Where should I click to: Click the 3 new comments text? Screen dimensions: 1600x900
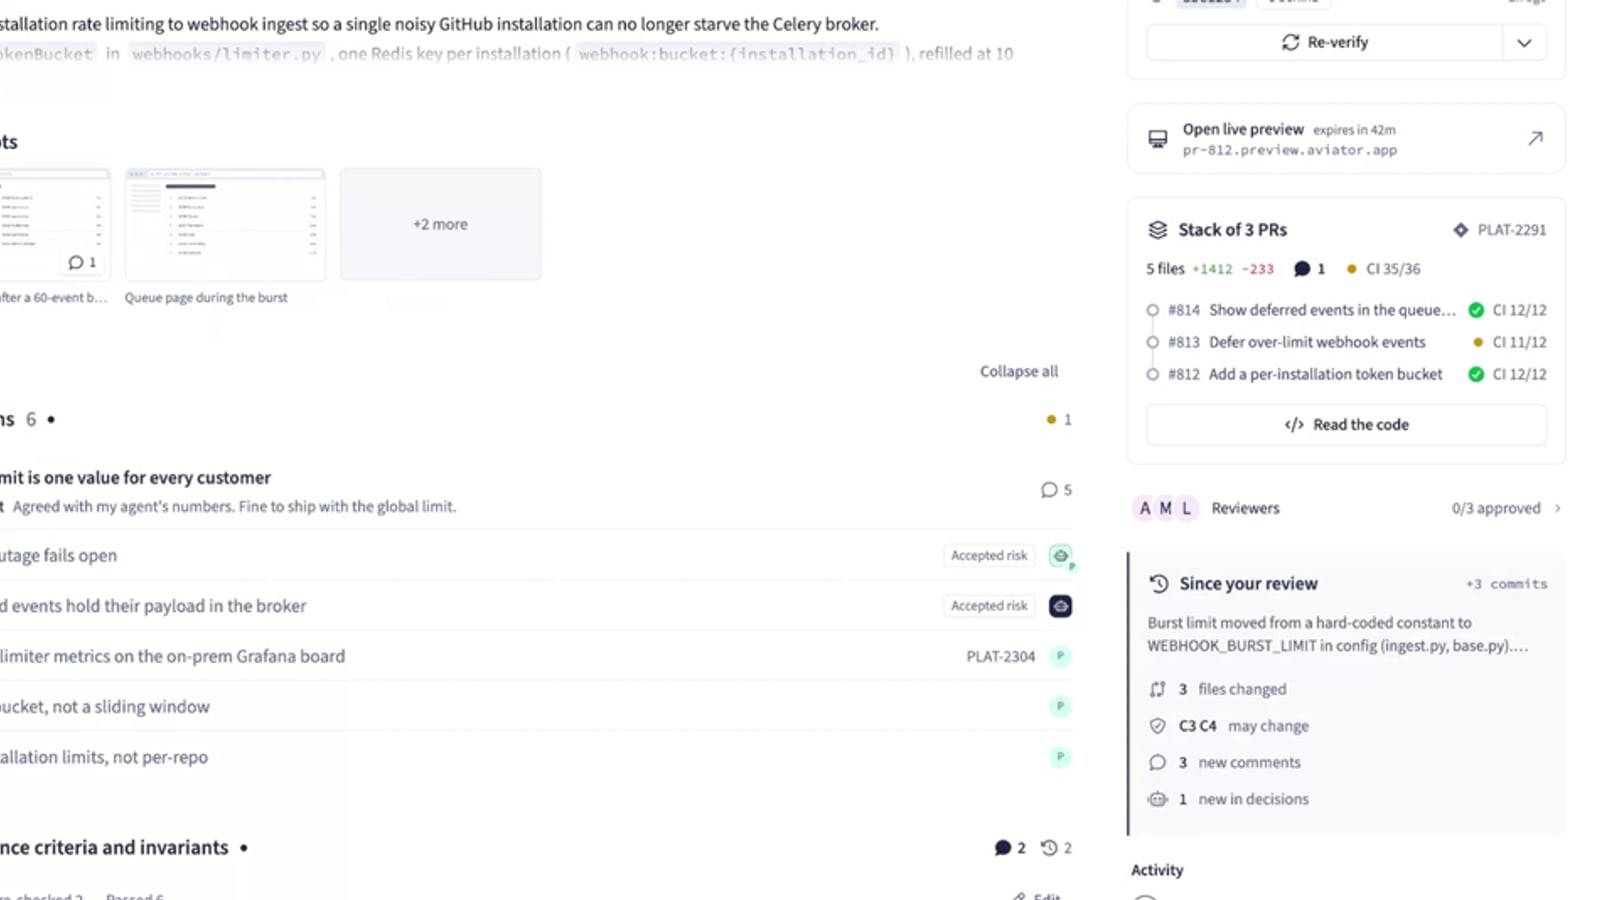coord(1240,762)
